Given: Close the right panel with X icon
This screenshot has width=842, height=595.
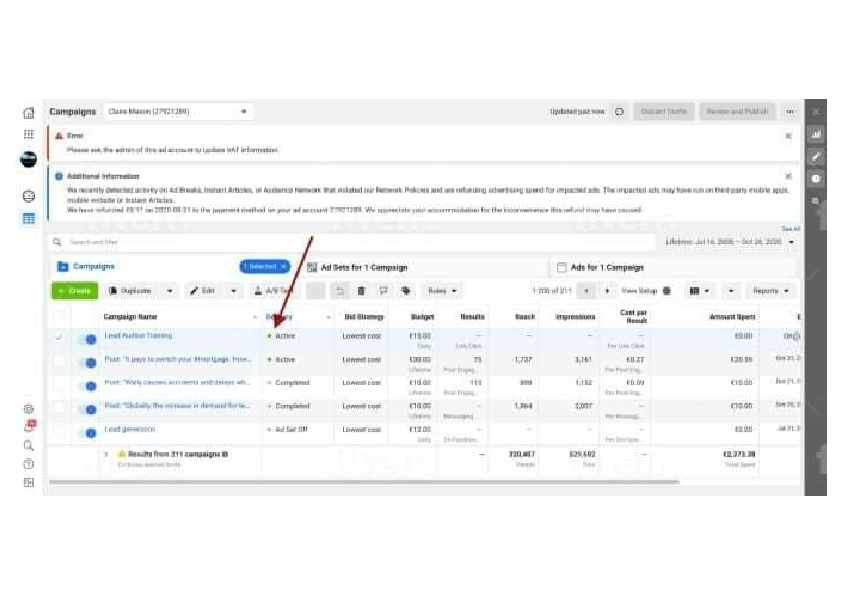Looking at the screenshot, I should 816,112.
